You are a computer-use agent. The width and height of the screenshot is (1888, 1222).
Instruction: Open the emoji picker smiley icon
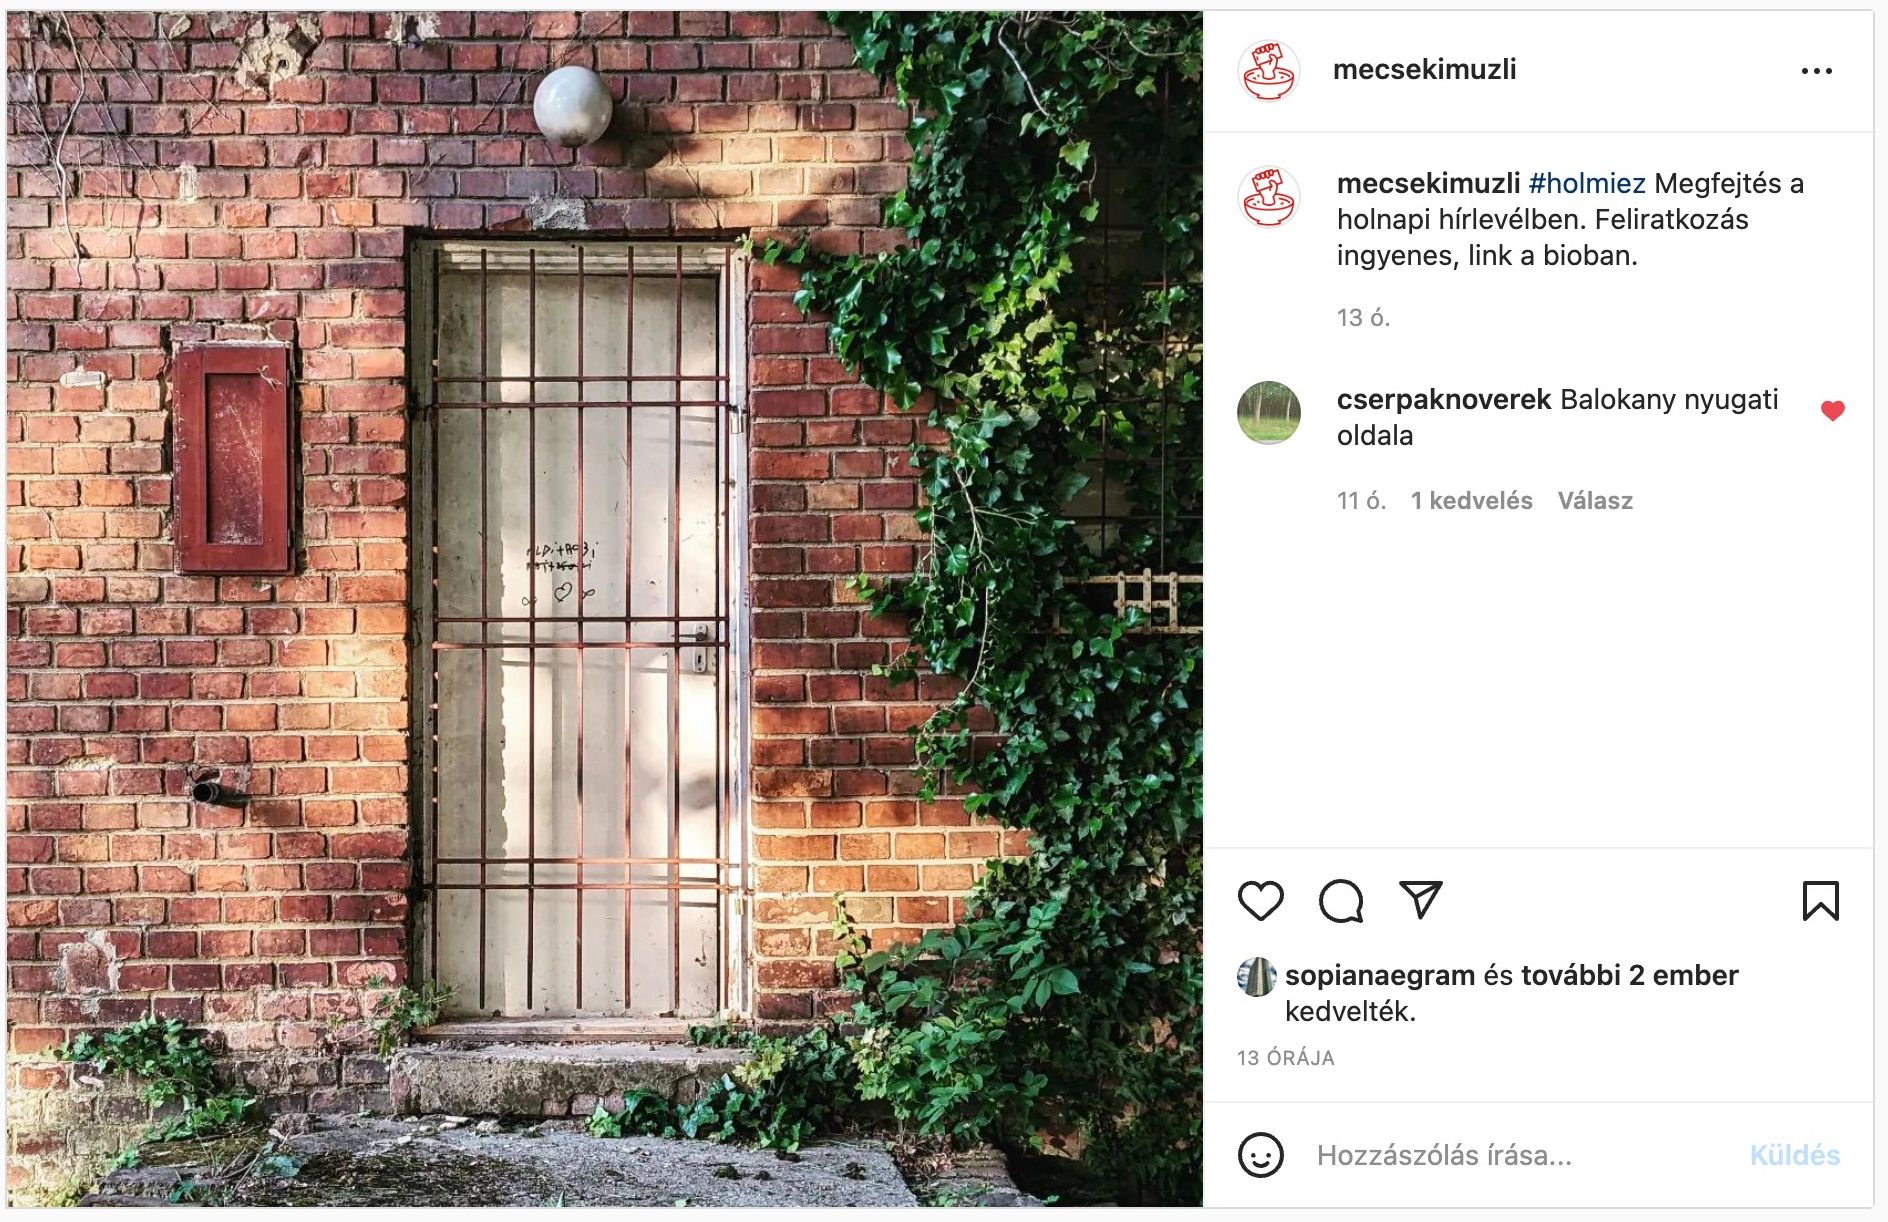tap(1260, 1155)
